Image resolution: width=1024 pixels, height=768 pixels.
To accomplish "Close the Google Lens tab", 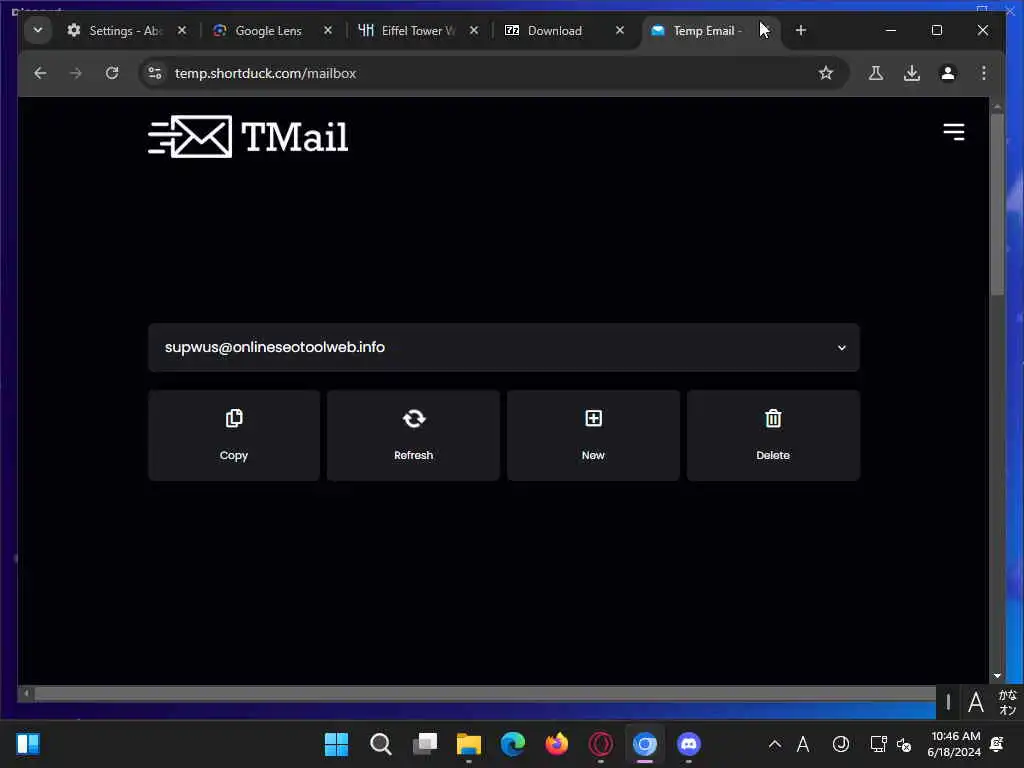I will tap(328, 31).
